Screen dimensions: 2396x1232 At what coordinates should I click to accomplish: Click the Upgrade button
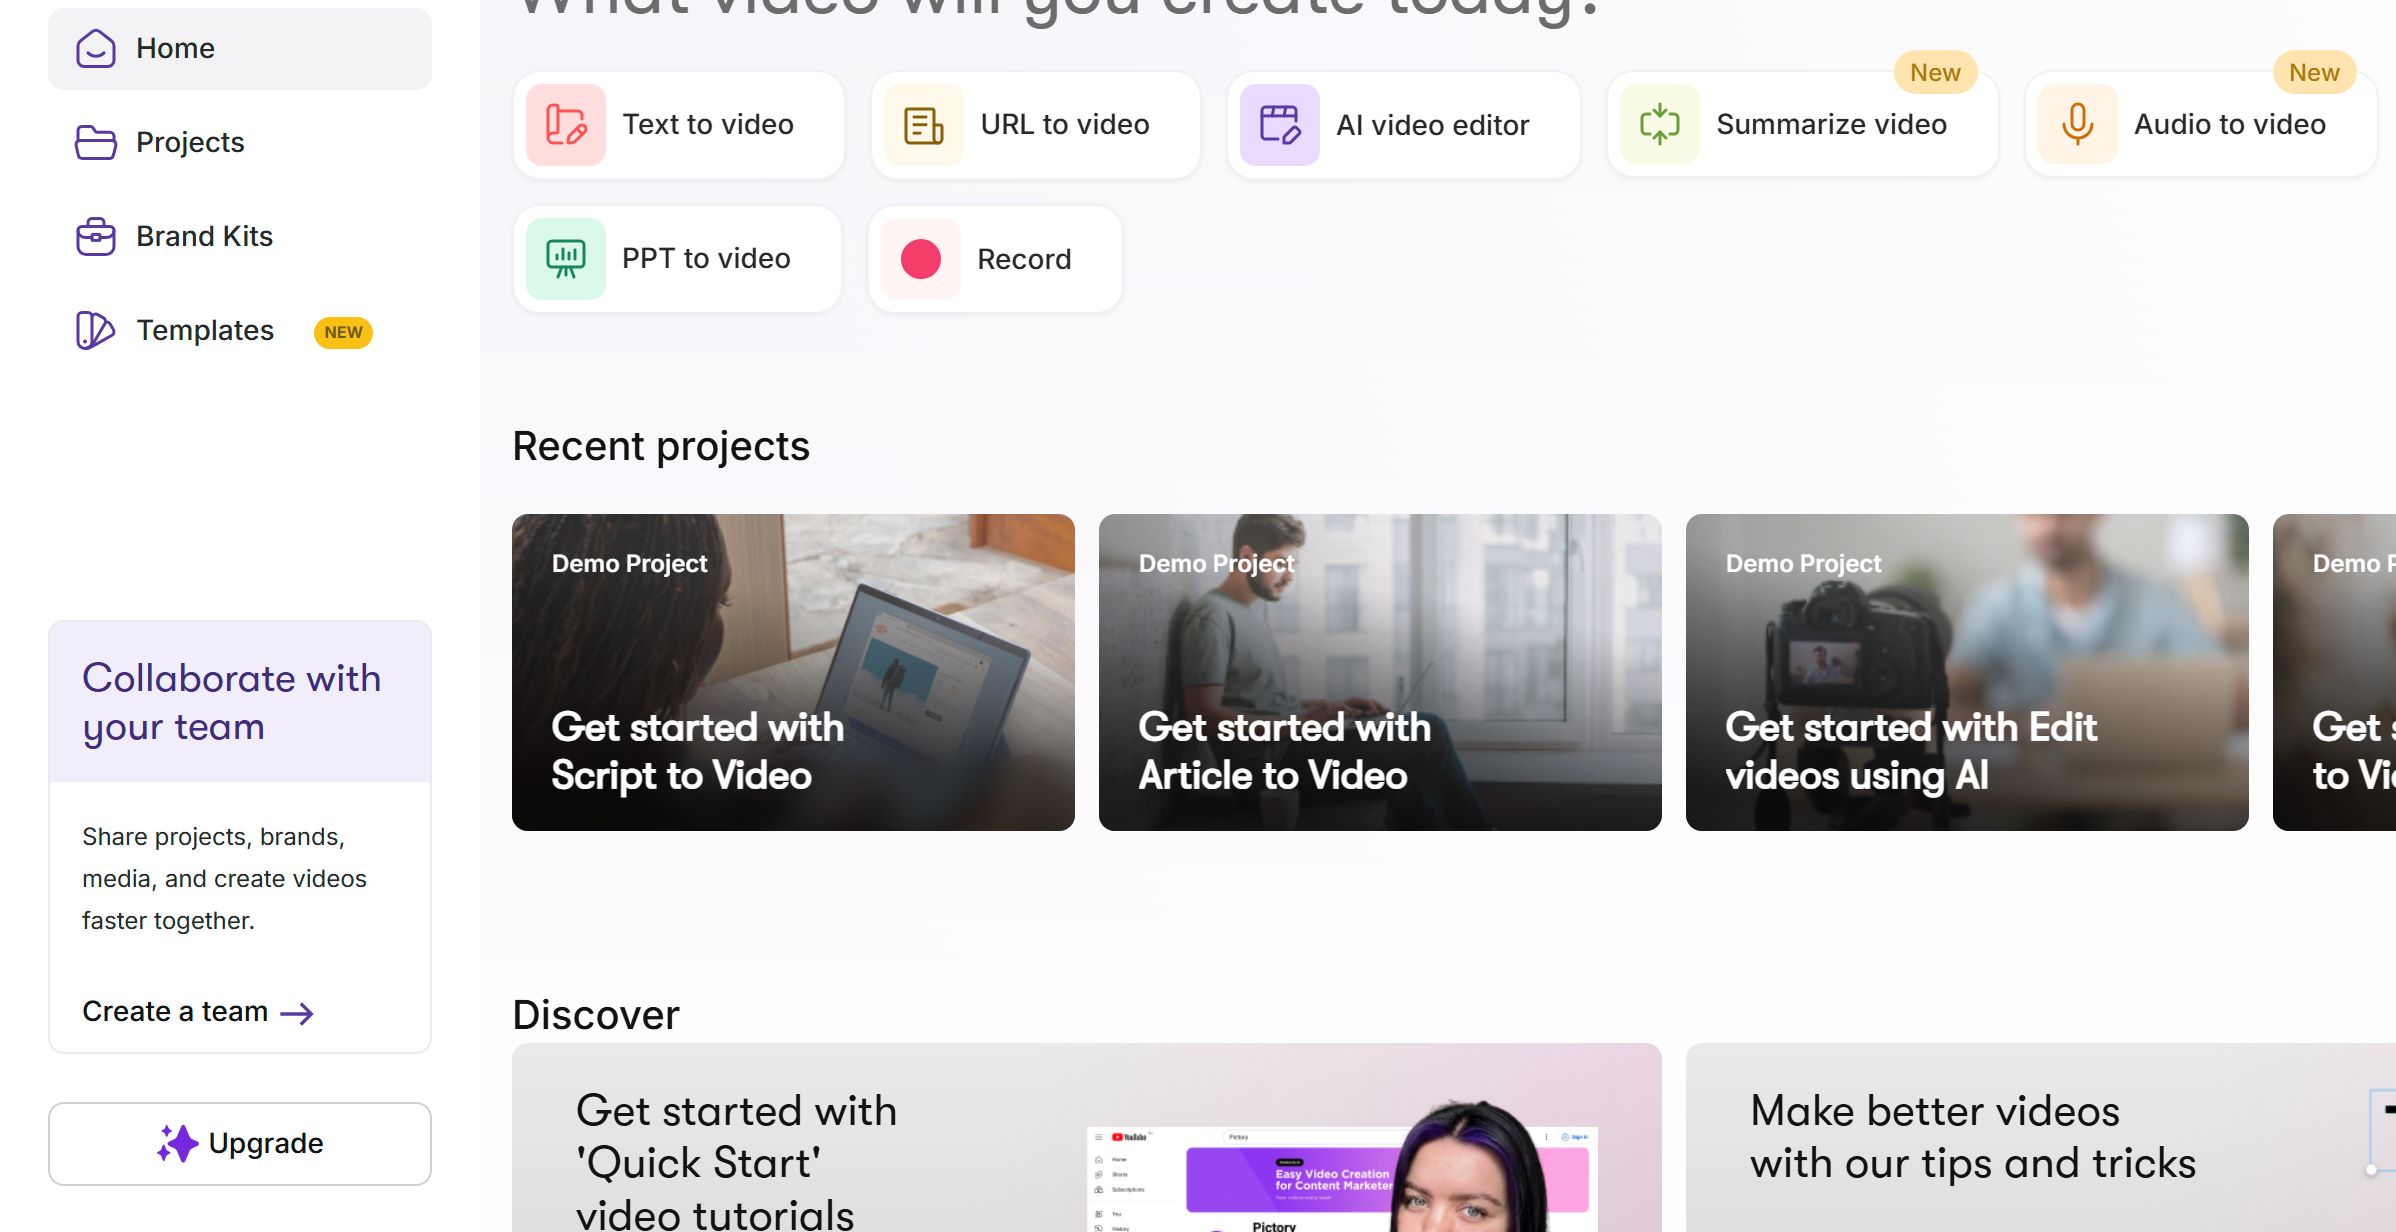click(240, 1143)
